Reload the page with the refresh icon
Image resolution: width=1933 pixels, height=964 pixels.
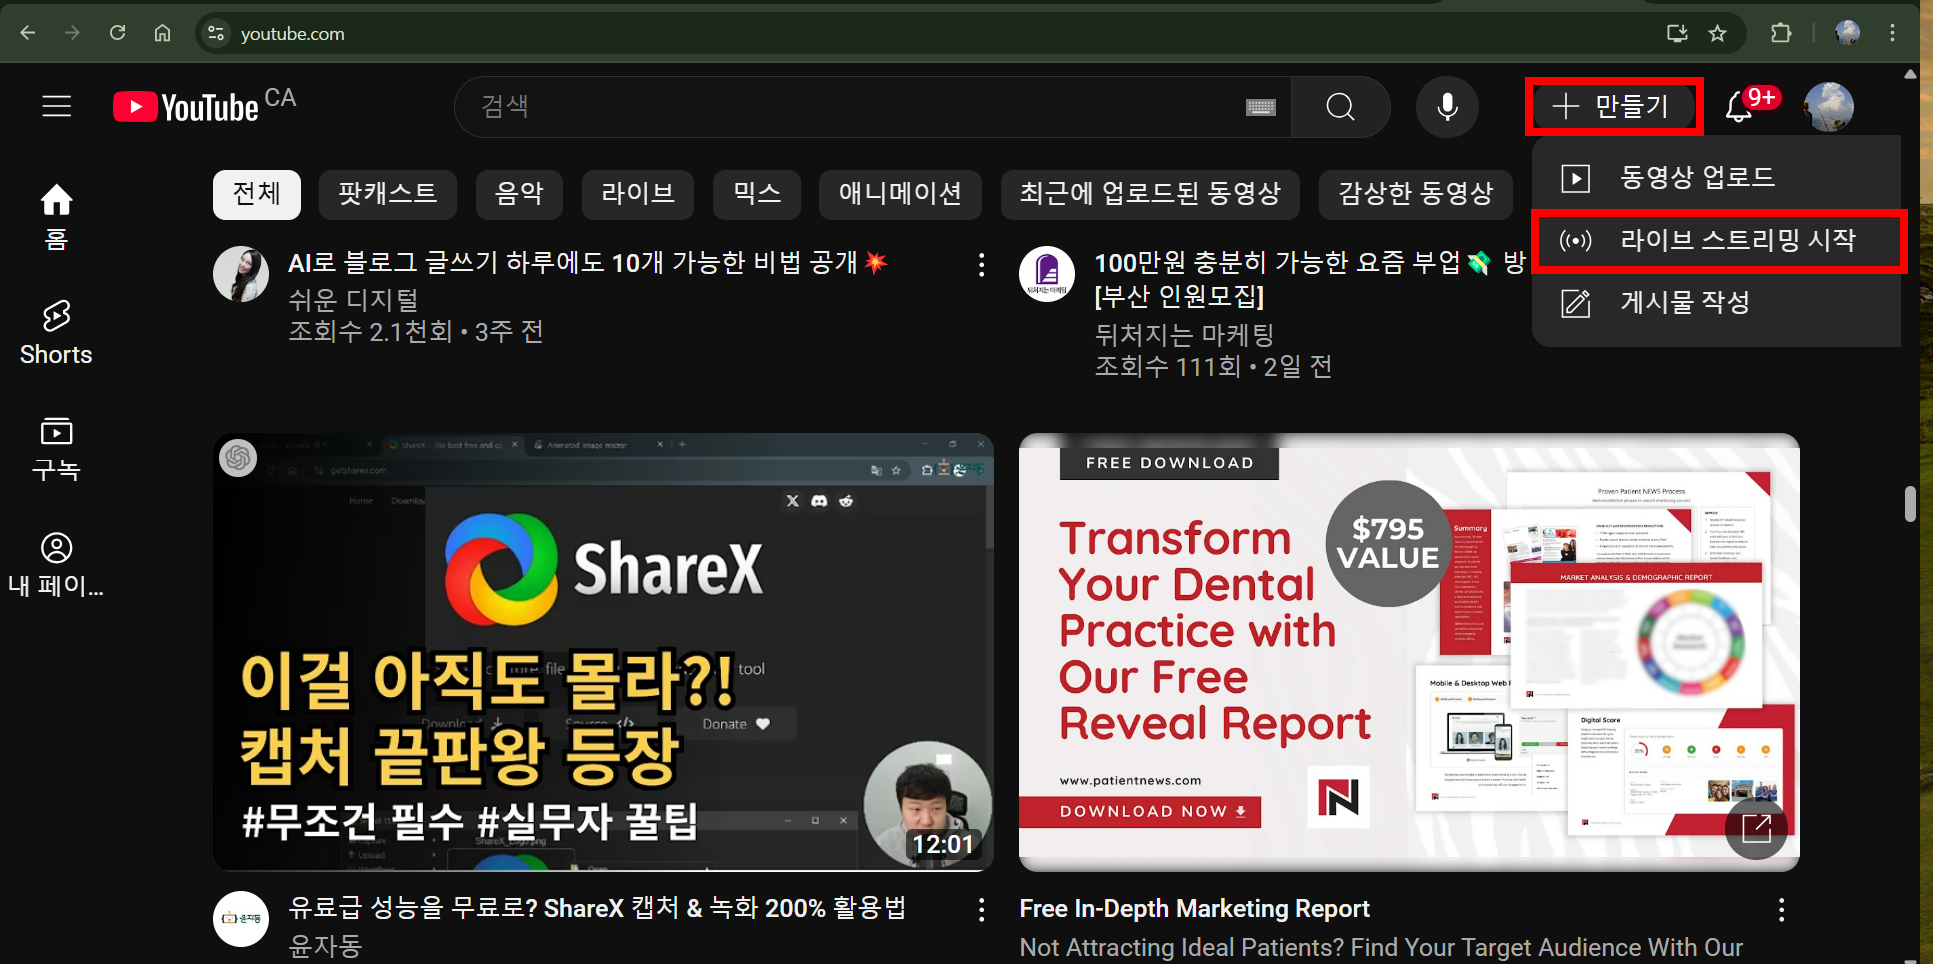[117, 33]
